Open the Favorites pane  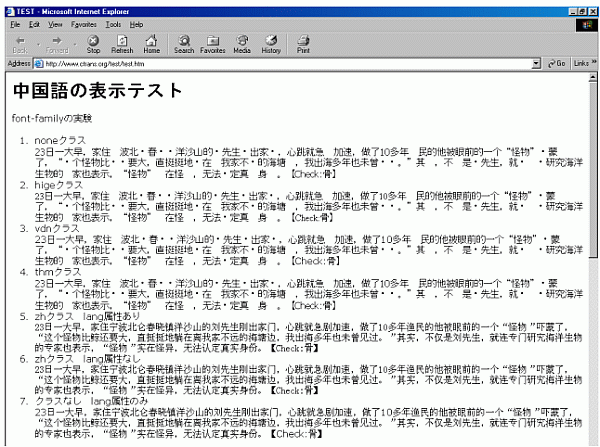pos(213,44)
